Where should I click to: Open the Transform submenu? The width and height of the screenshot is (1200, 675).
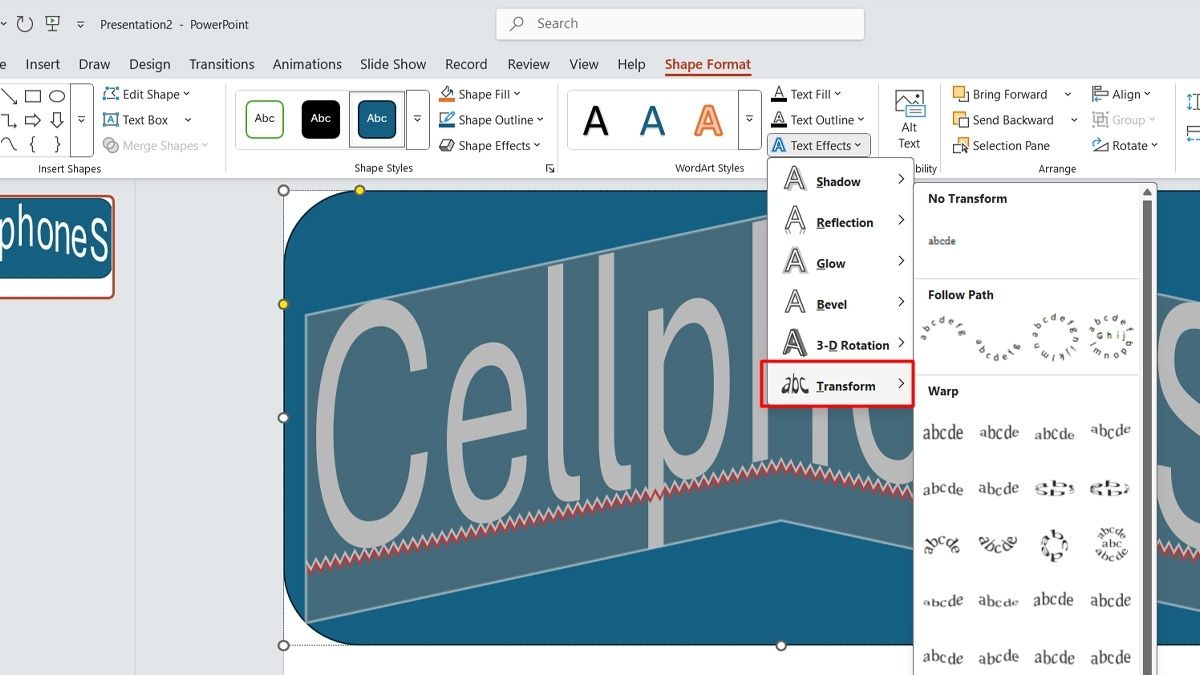pos(838,385)
